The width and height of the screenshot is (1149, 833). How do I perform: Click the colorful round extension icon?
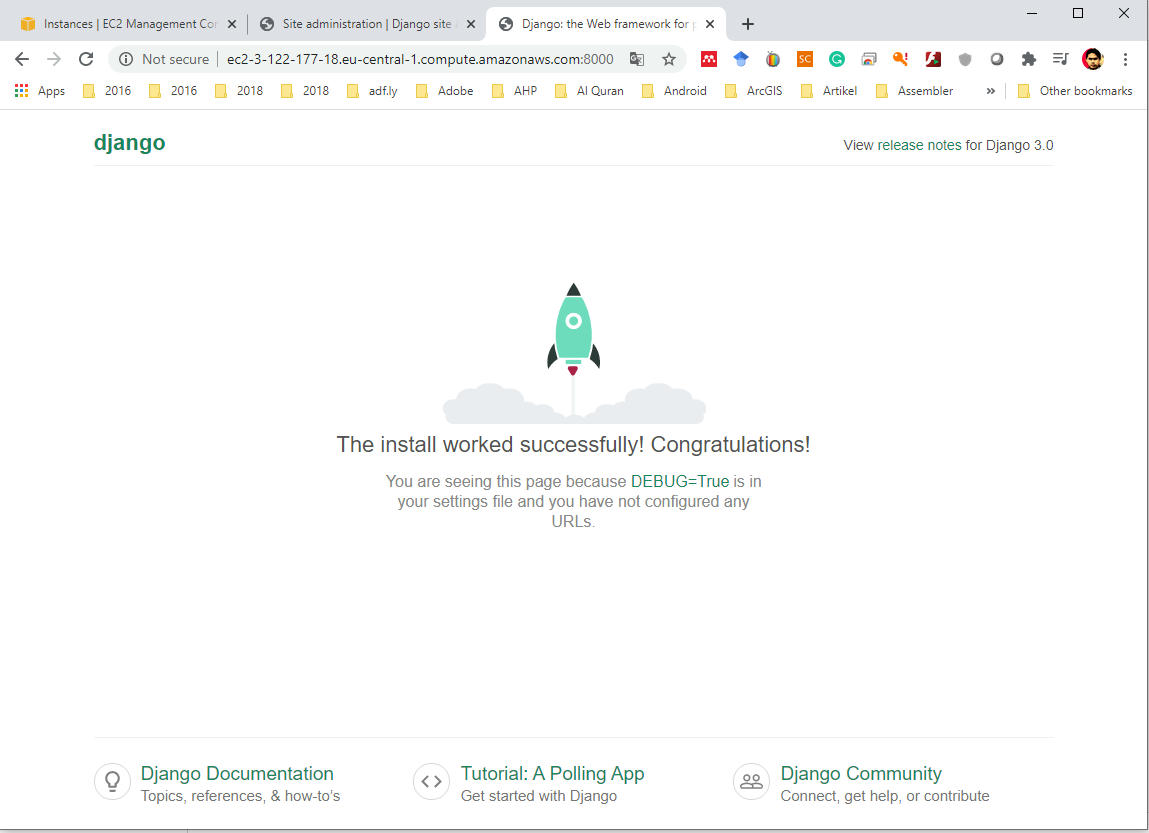click(x=773, y=59)
